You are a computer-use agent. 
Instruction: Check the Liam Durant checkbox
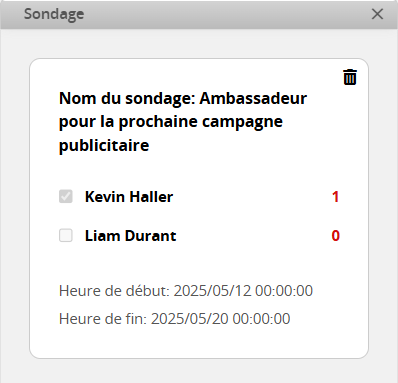[x=66, y=235]
